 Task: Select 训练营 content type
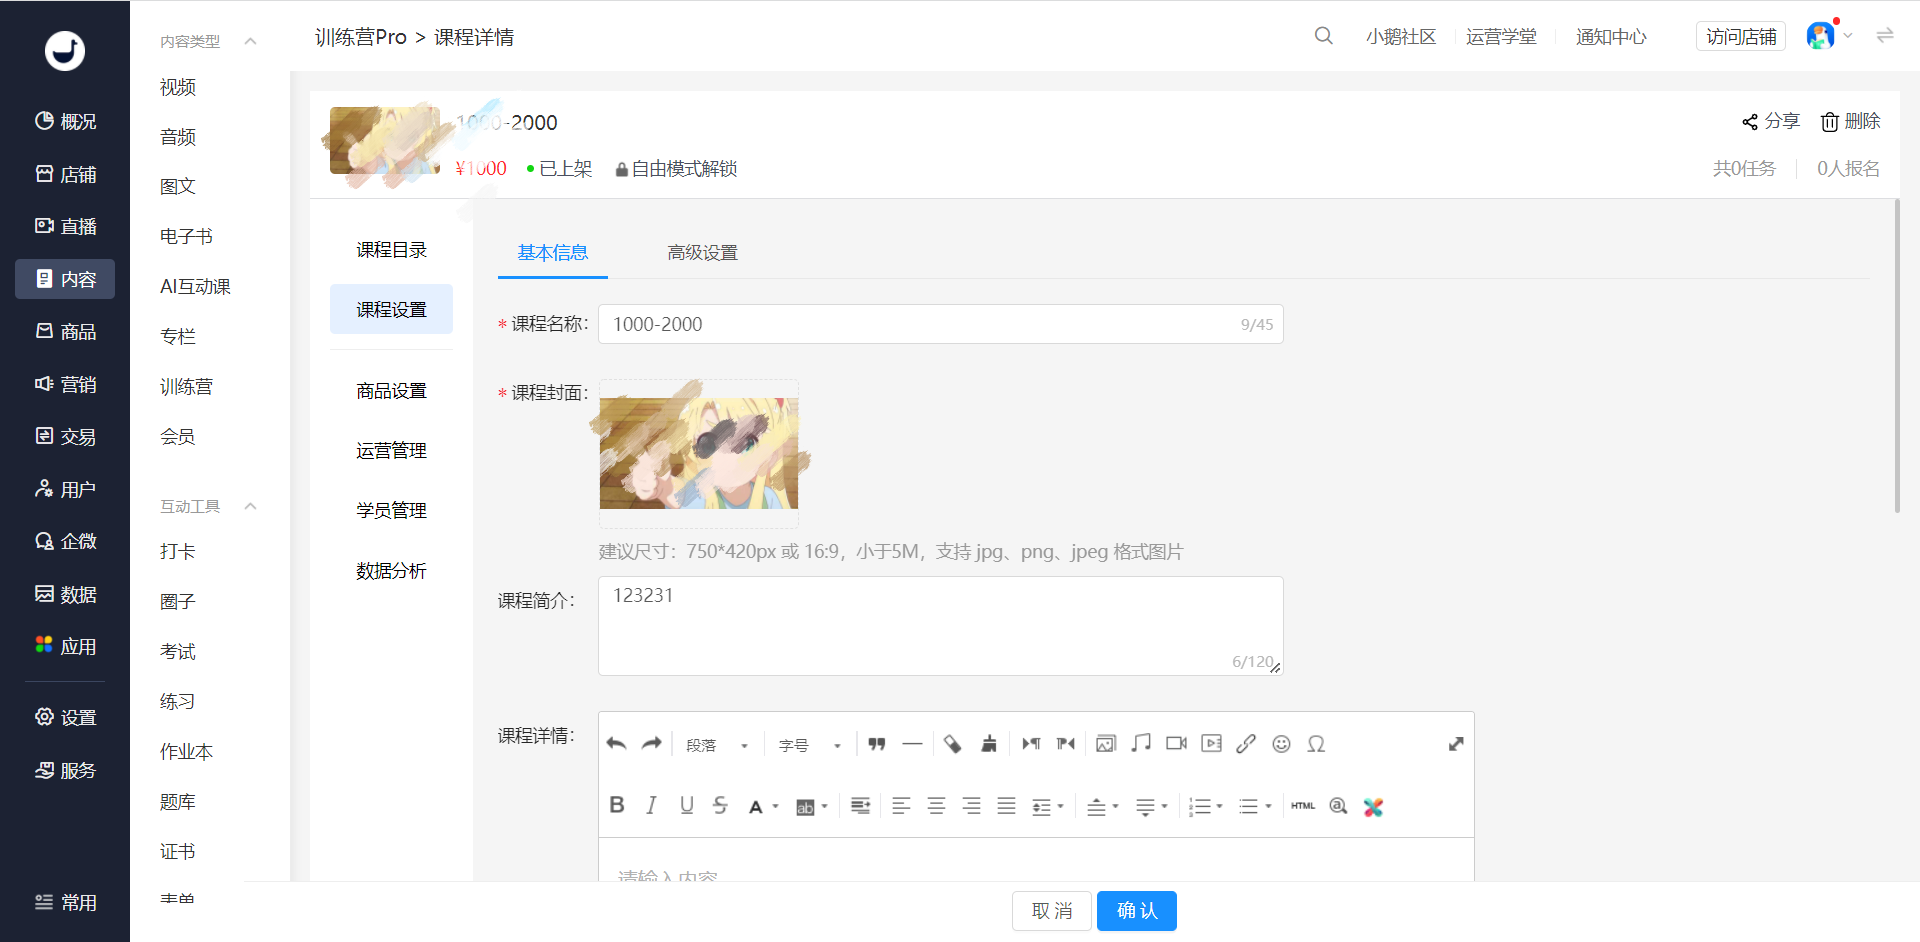coord(186,387)
